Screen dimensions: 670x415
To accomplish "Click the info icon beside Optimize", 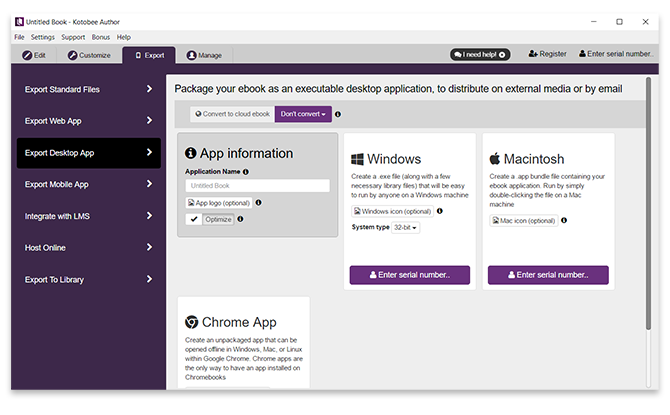I will 245,219.
